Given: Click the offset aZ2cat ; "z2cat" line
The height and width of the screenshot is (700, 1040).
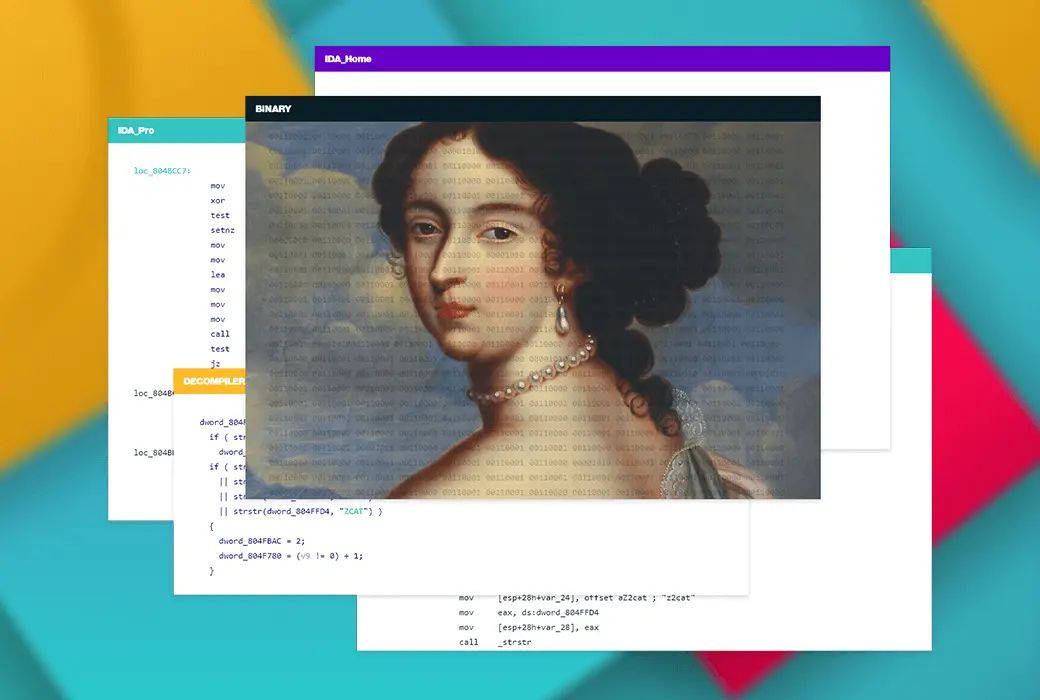Looking at the screenshot, I should pos(576,598).
